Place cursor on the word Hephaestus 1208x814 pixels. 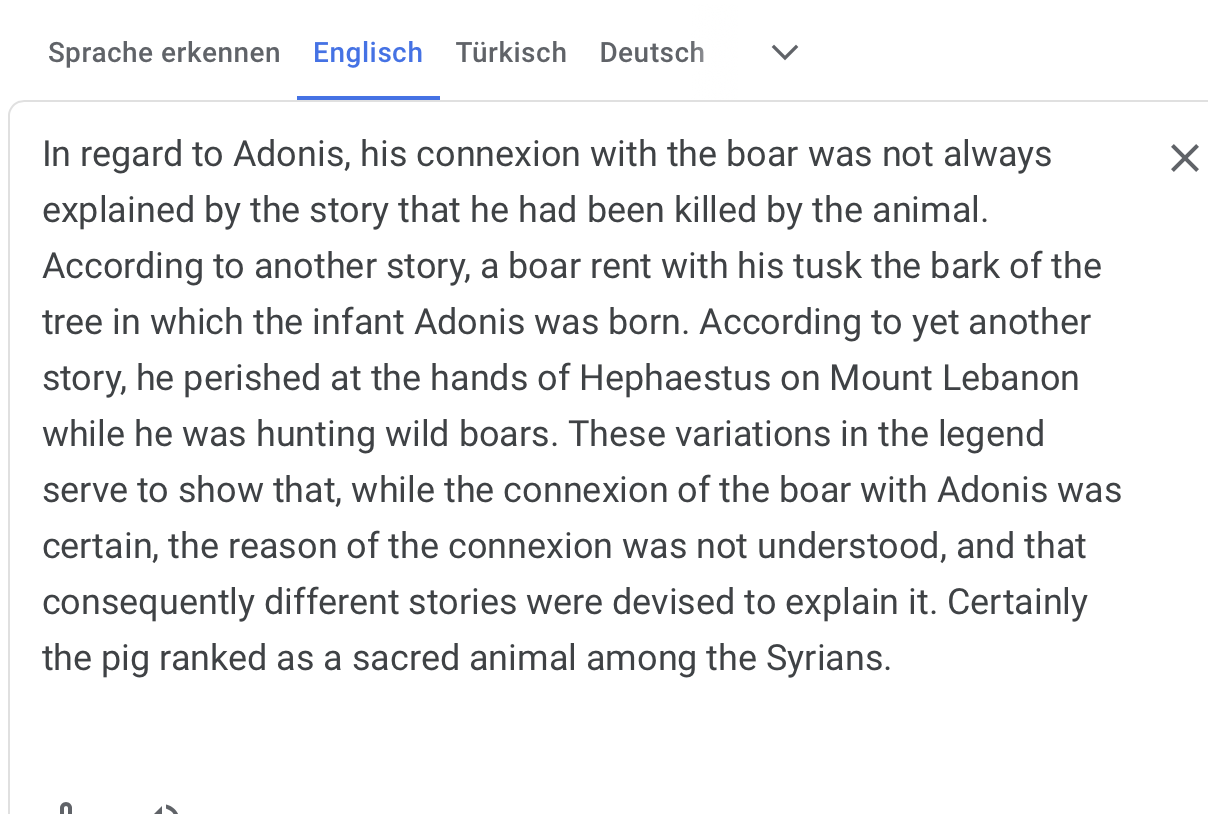click(x=675, y=378)
